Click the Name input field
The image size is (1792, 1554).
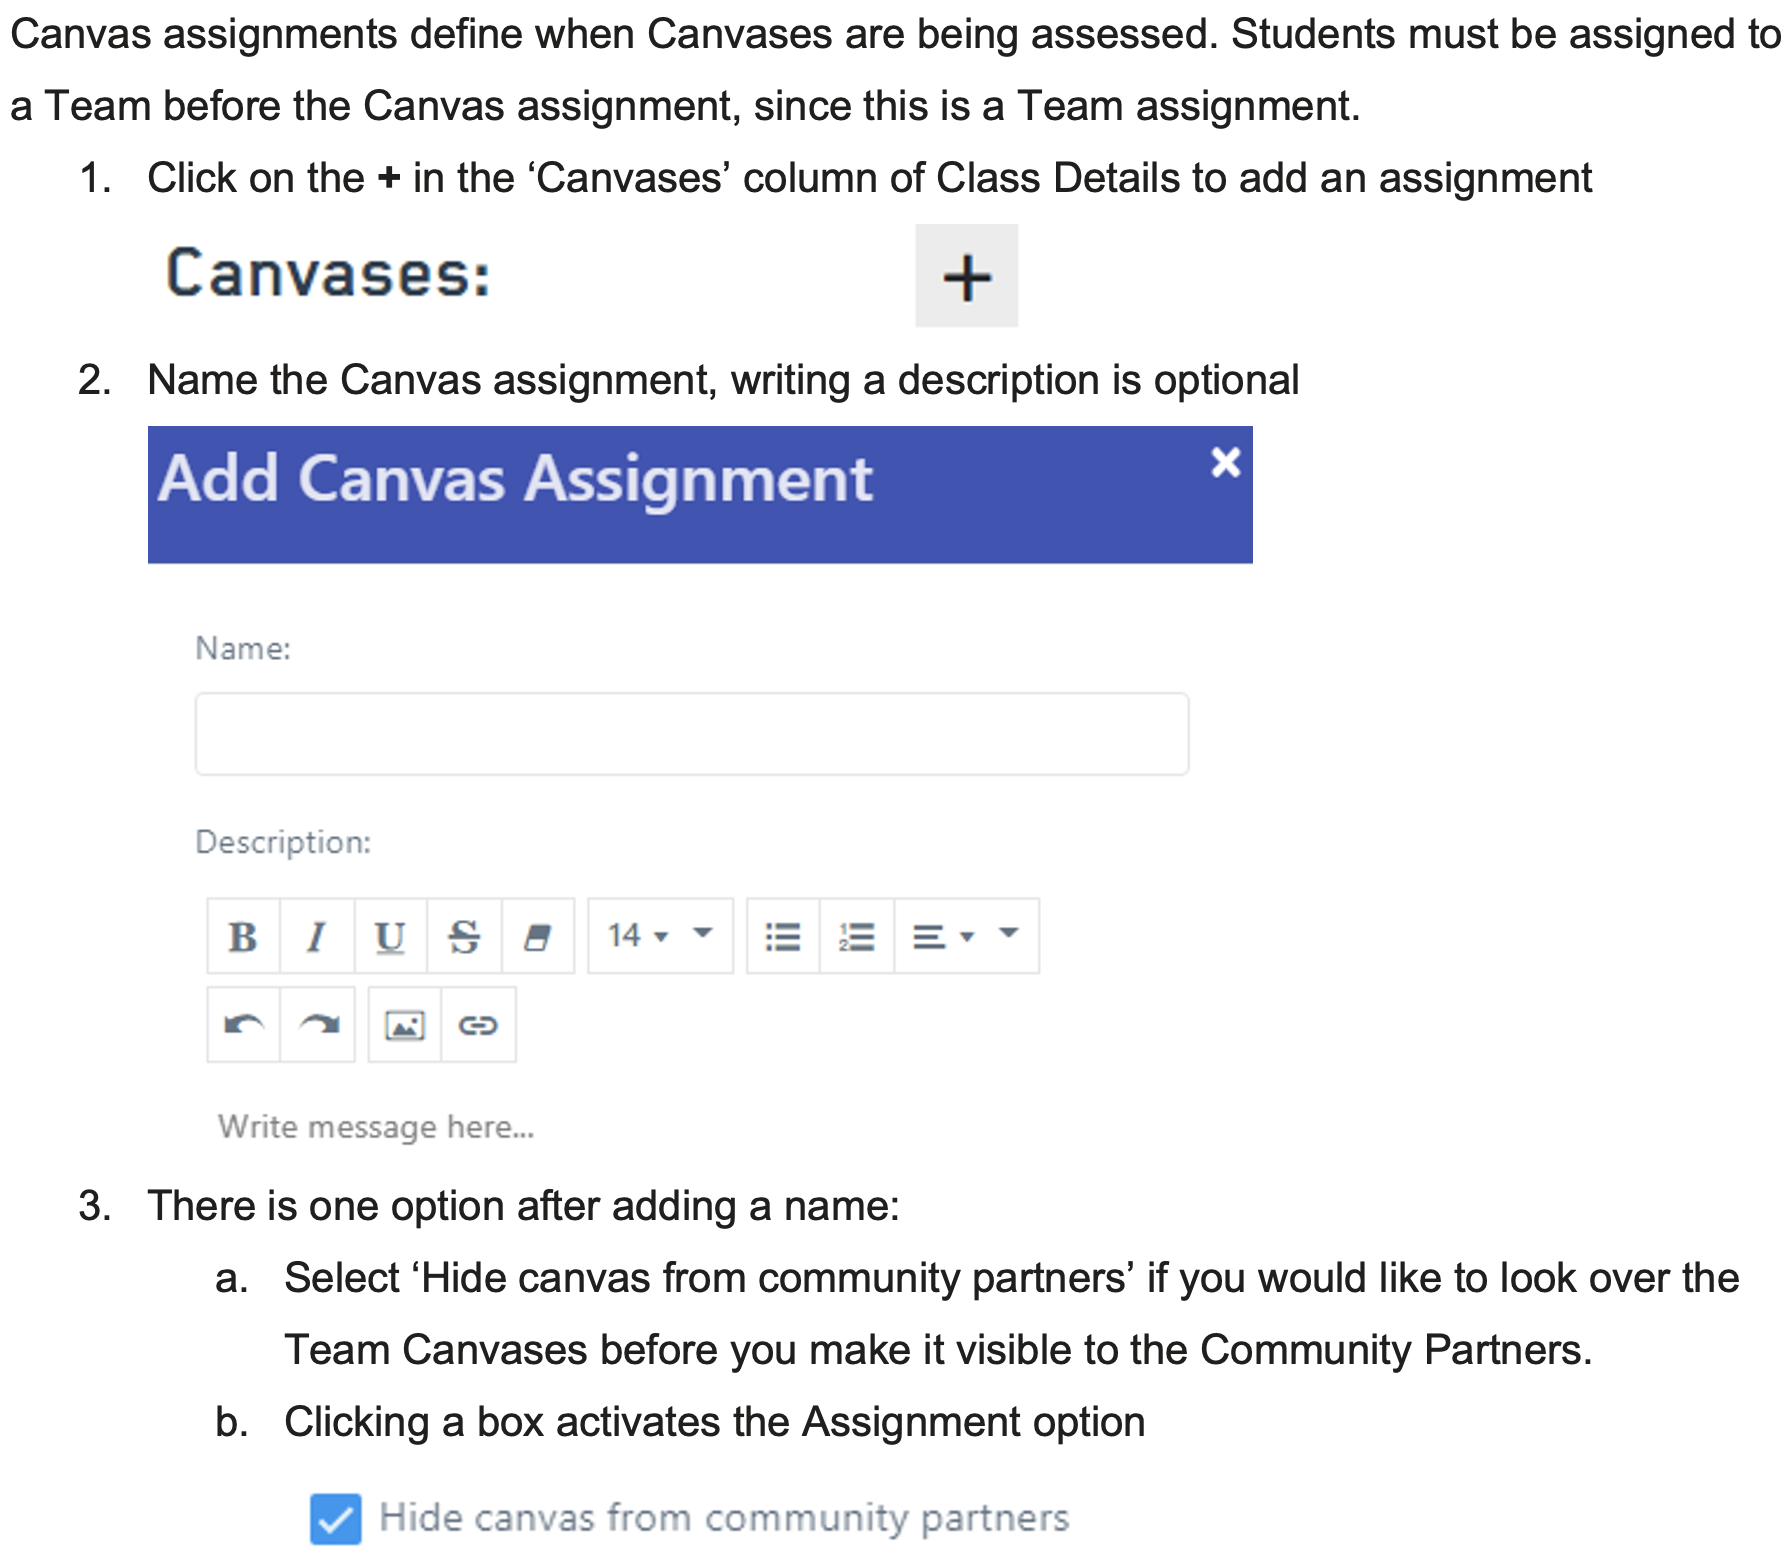(x=691, y=734)
